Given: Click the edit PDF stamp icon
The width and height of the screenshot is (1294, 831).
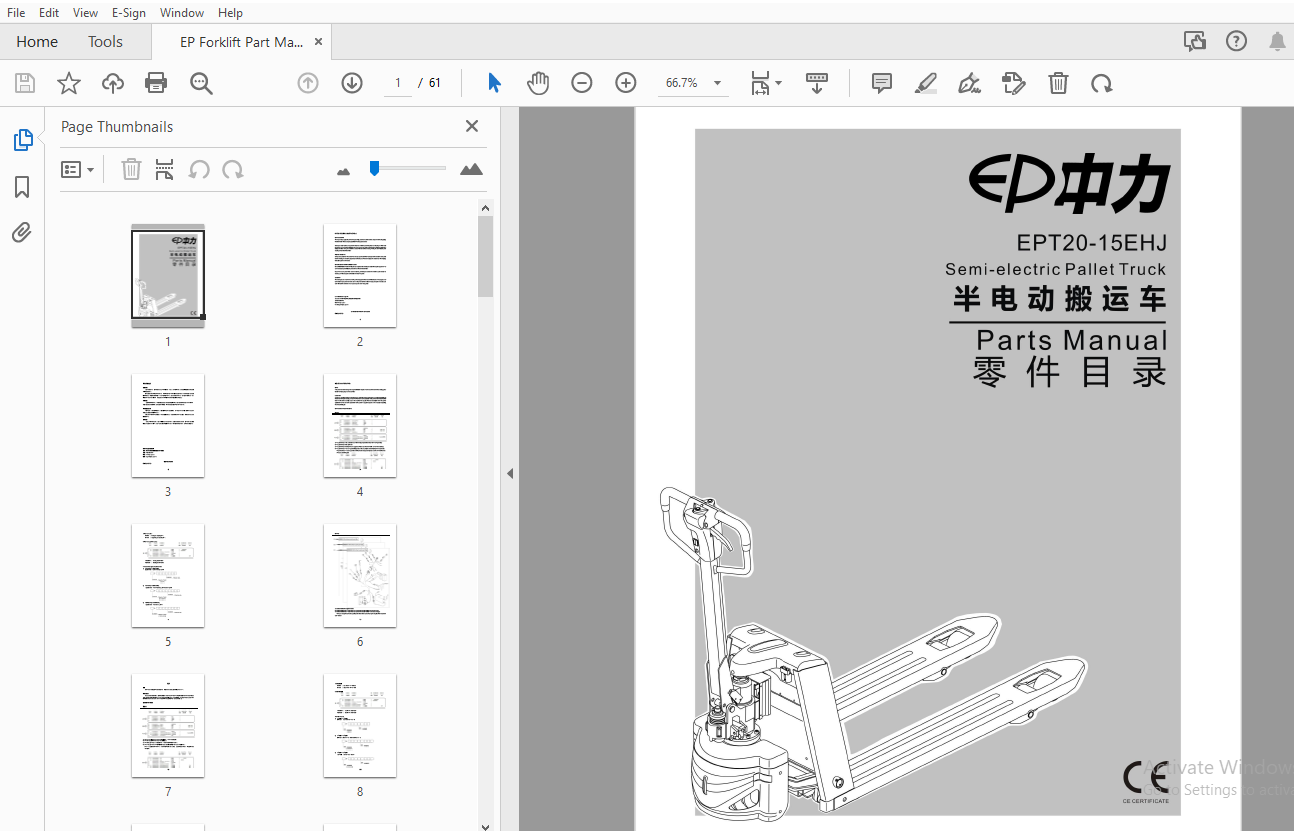Looking at the screenshot, I should pos(1014,83).
